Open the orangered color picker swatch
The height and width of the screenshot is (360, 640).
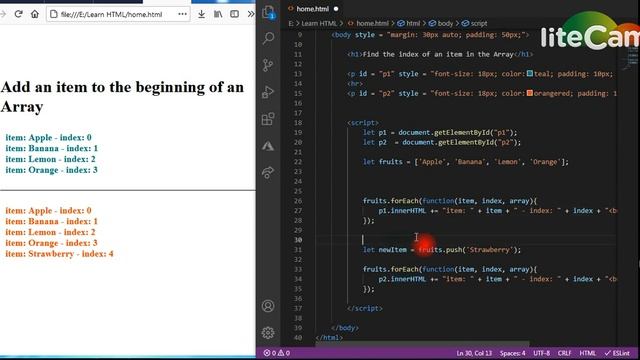tap(530, 93)
